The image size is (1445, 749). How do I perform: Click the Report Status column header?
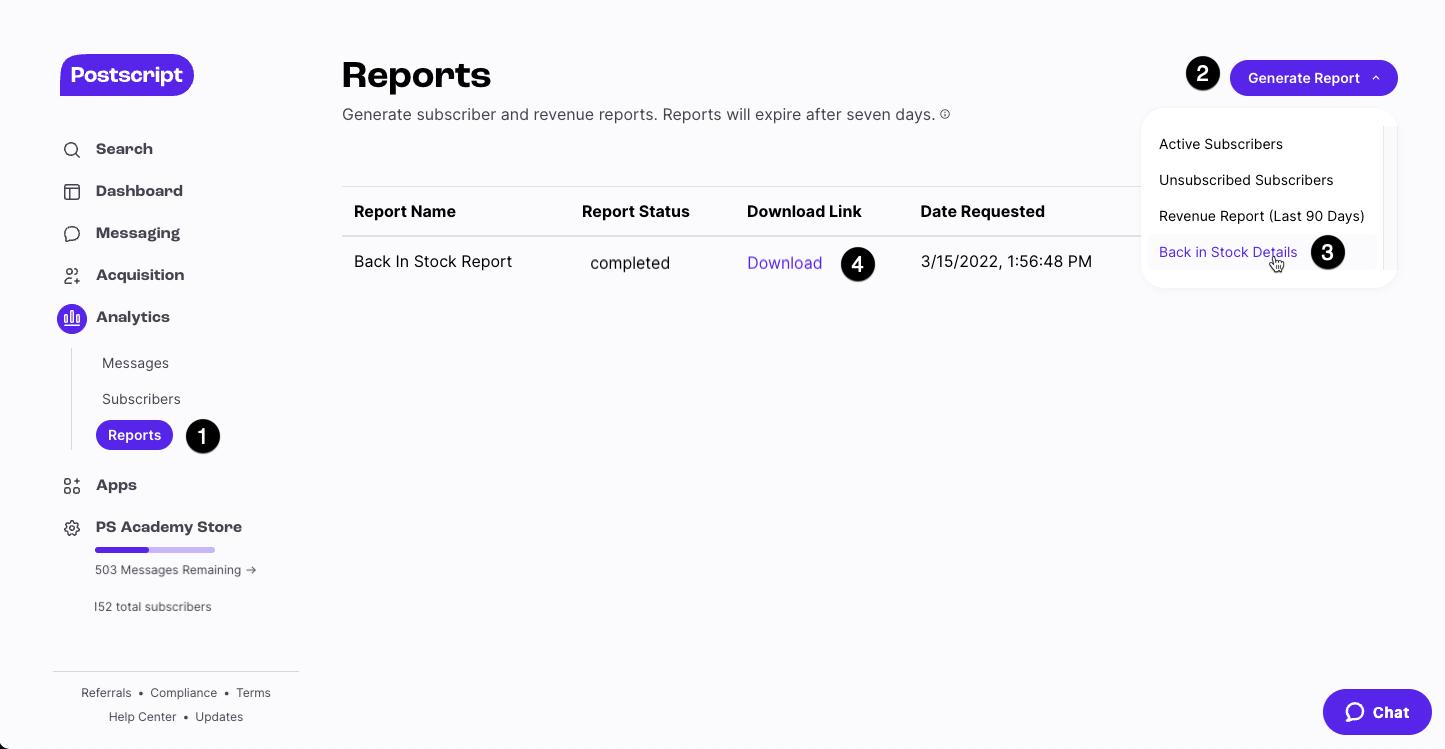point(636,212)
